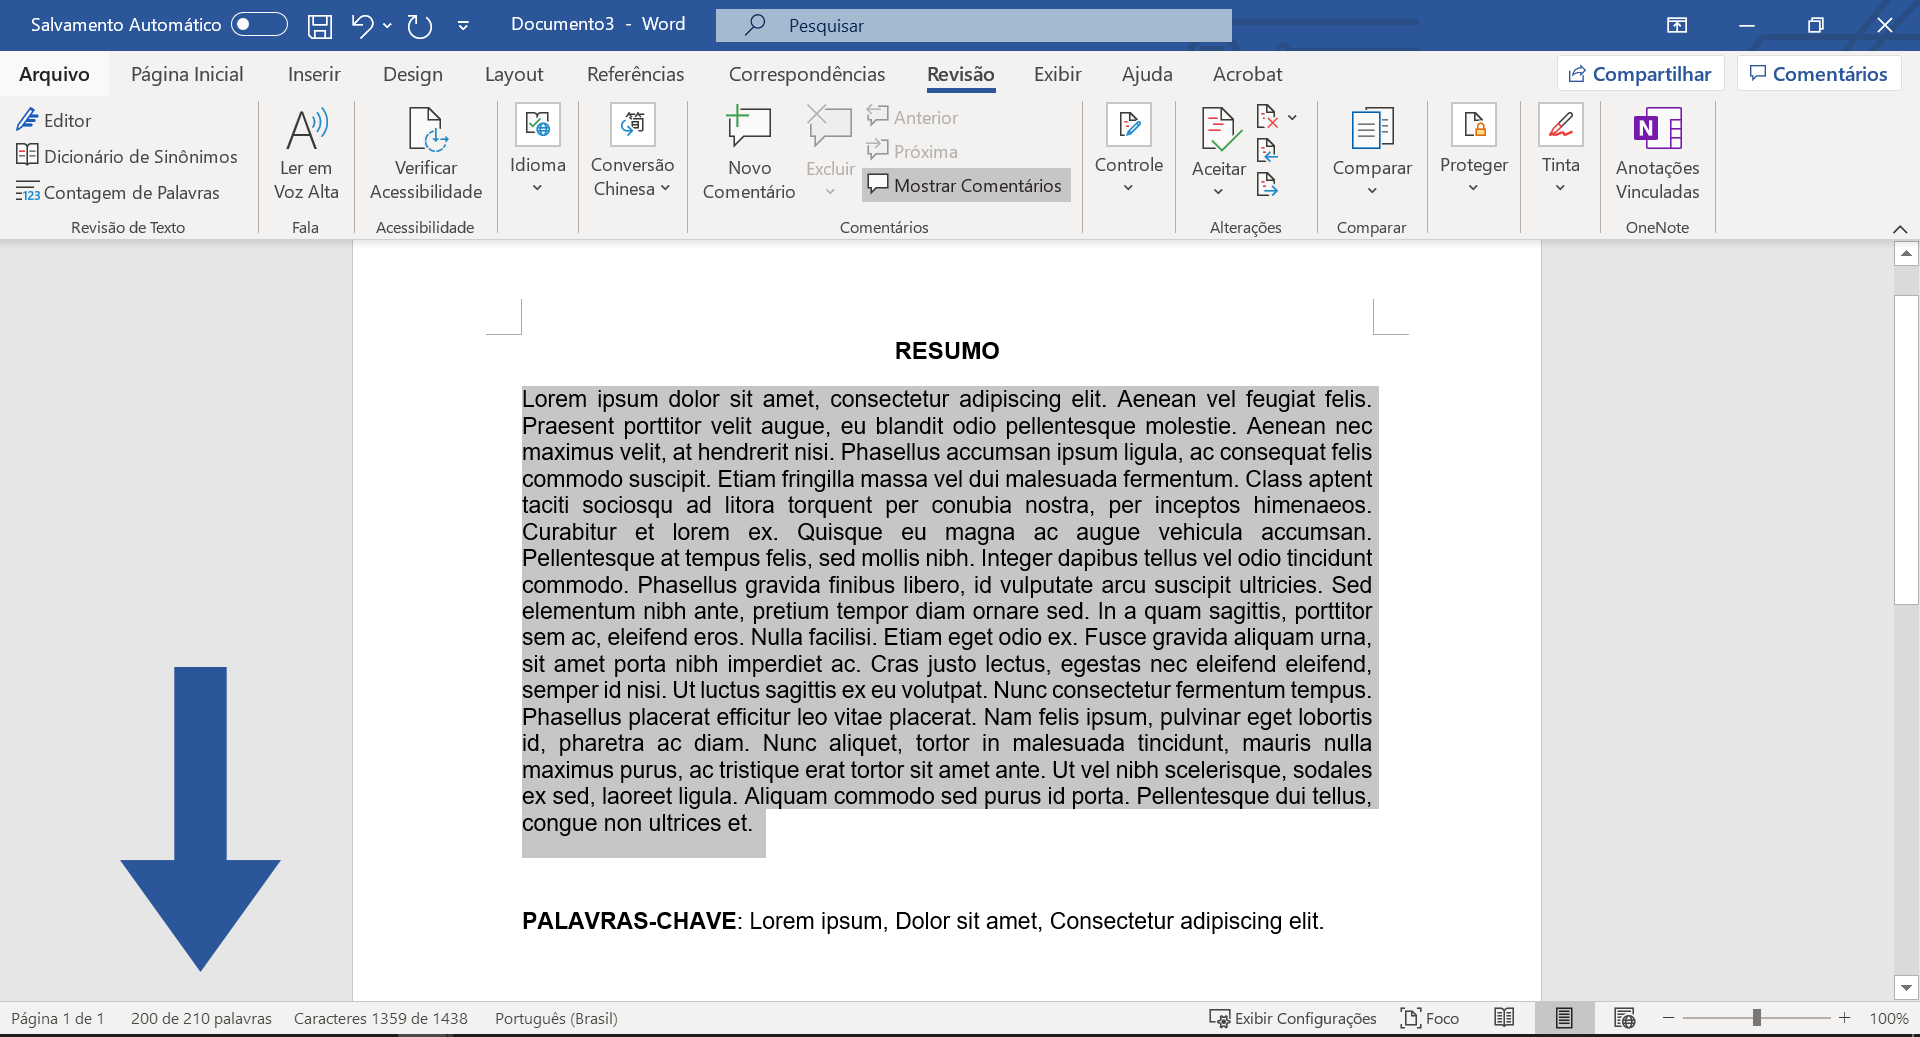This screenshot has height=1037, width=1920.
Task: Switch to the Layout tab
Action: coord(514,74)
